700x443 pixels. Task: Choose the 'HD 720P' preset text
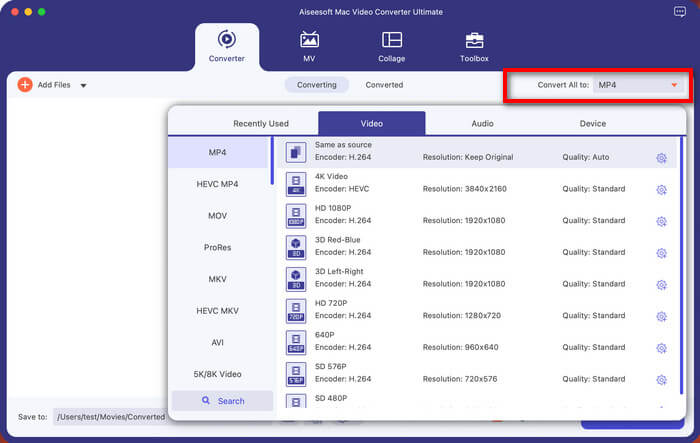coord(331,303)
